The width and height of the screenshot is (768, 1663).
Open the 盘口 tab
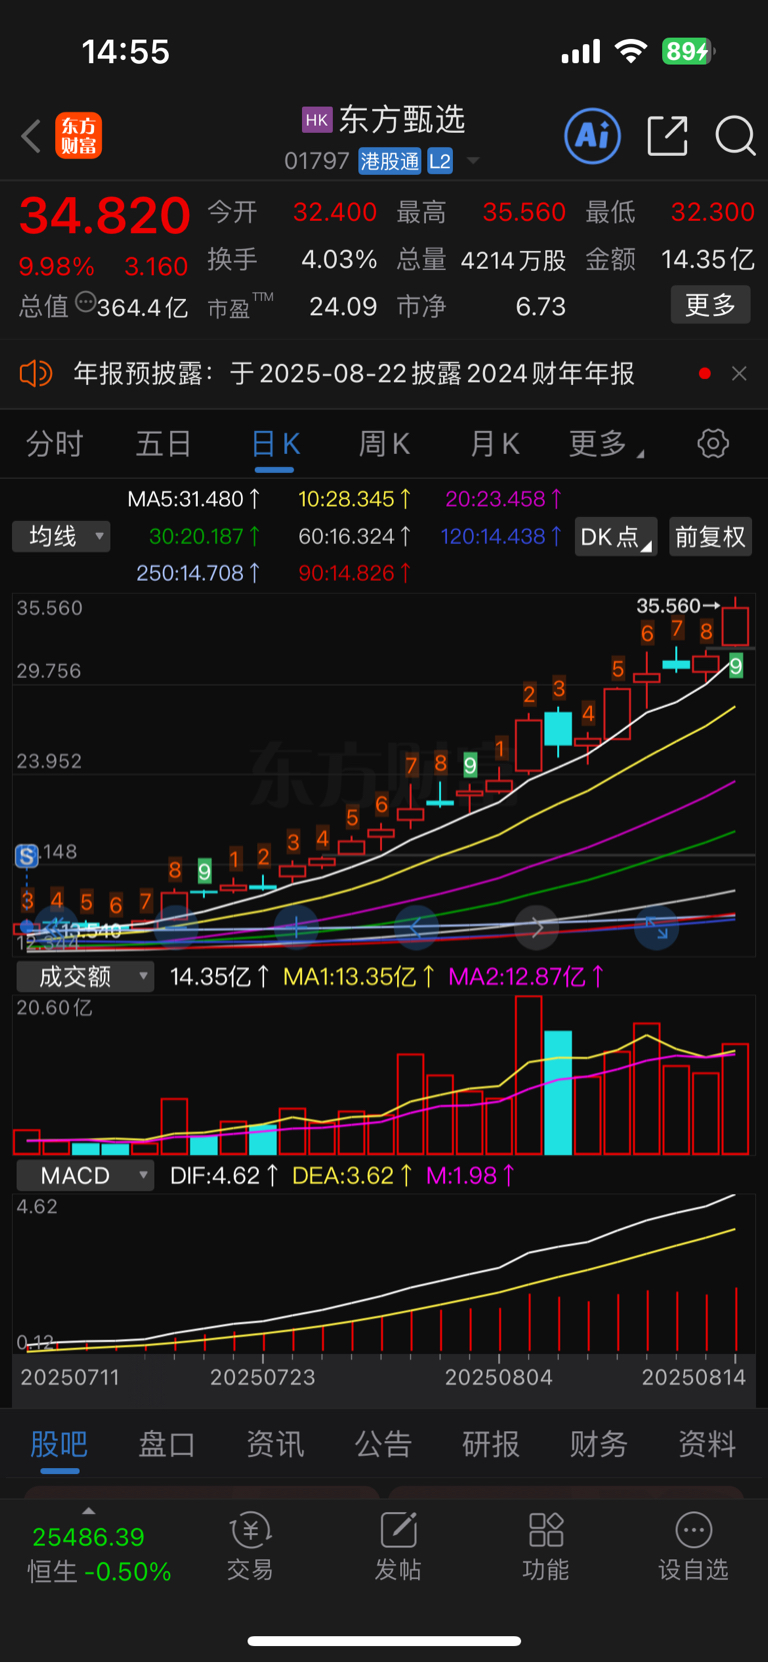(166, 1444)
